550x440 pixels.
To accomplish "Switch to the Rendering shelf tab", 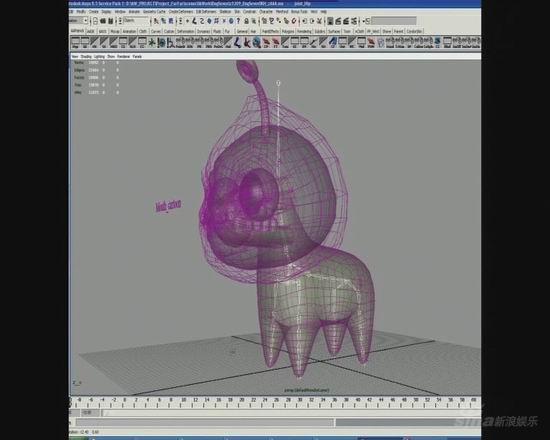I will [304, 31].
